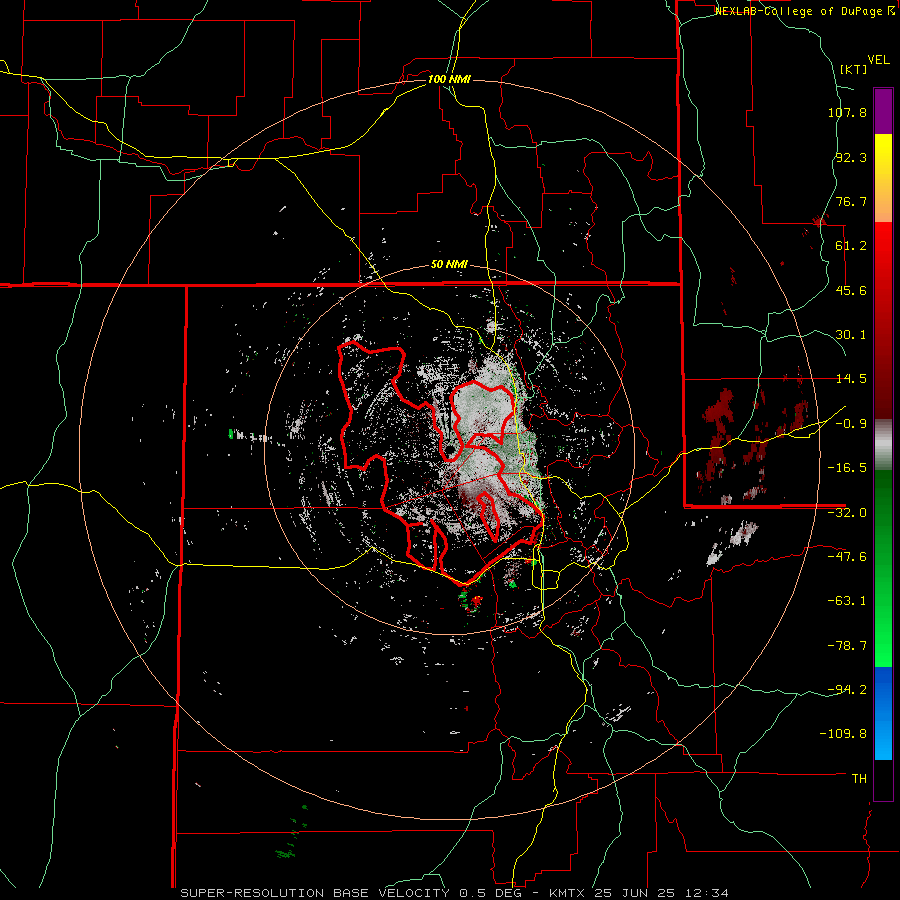Click the NEXLAB-College of DuPage label
Screen dimensions: 900x900
point(804,11)
